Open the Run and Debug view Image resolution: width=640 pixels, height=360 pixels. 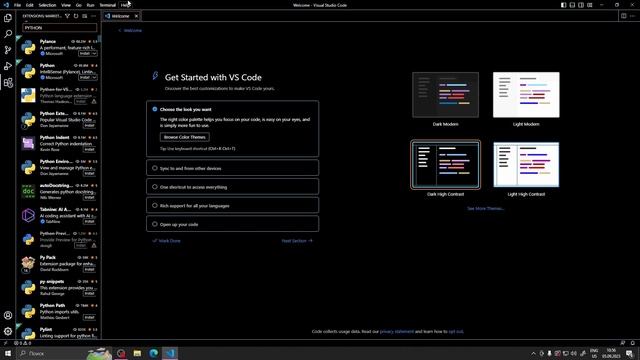(x=8, y=66)
